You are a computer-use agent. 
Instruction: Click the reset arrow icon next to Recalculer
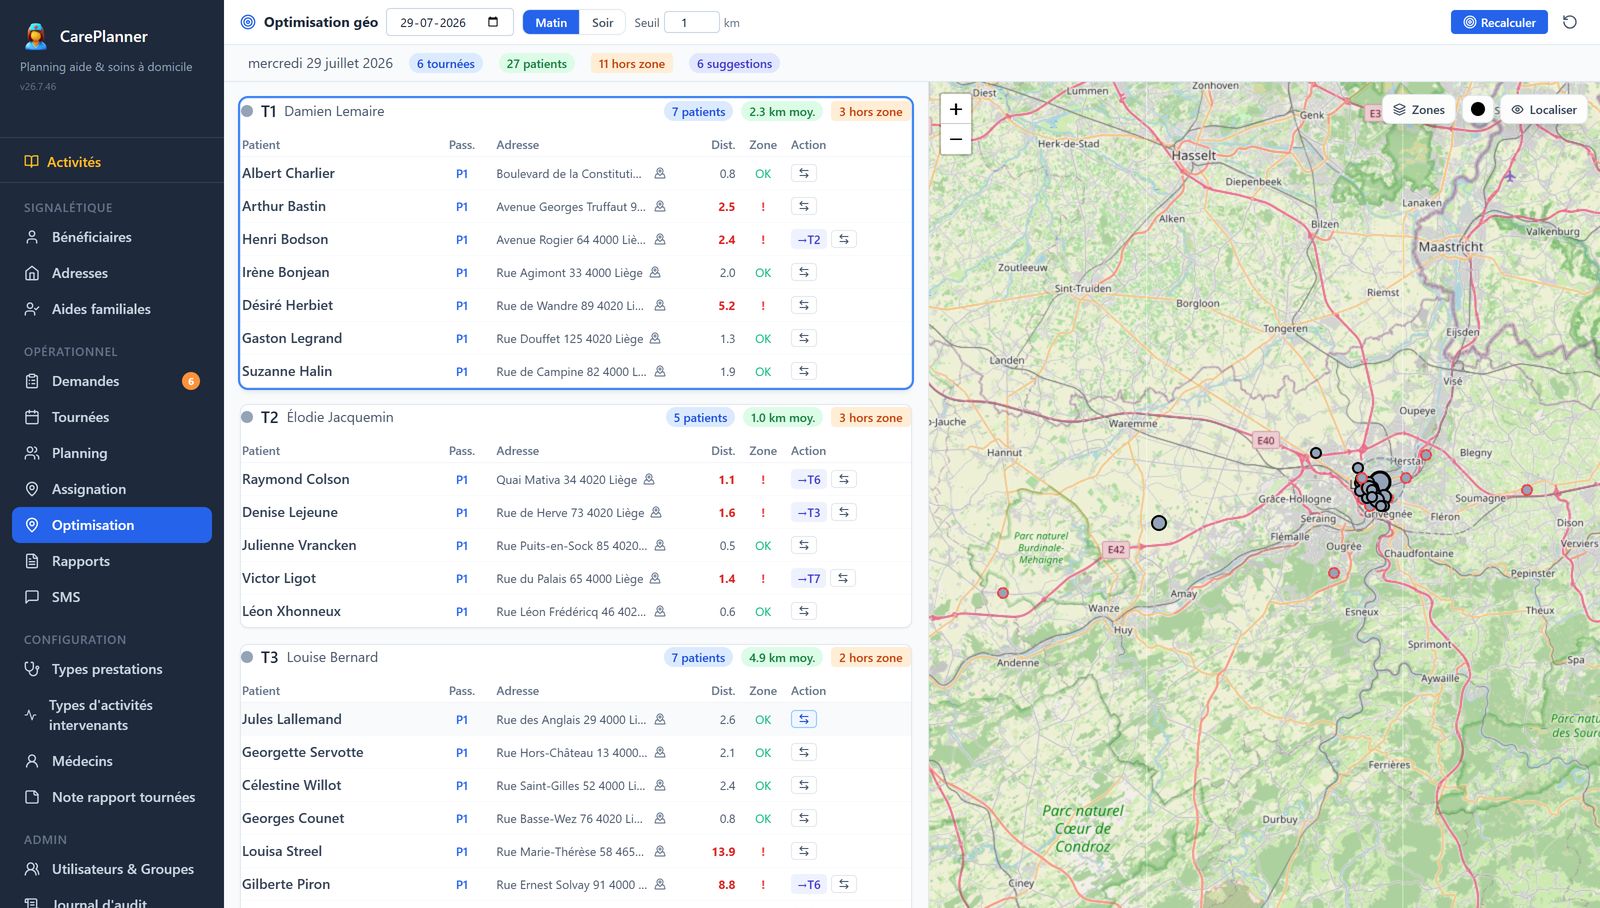(1570, 22)
